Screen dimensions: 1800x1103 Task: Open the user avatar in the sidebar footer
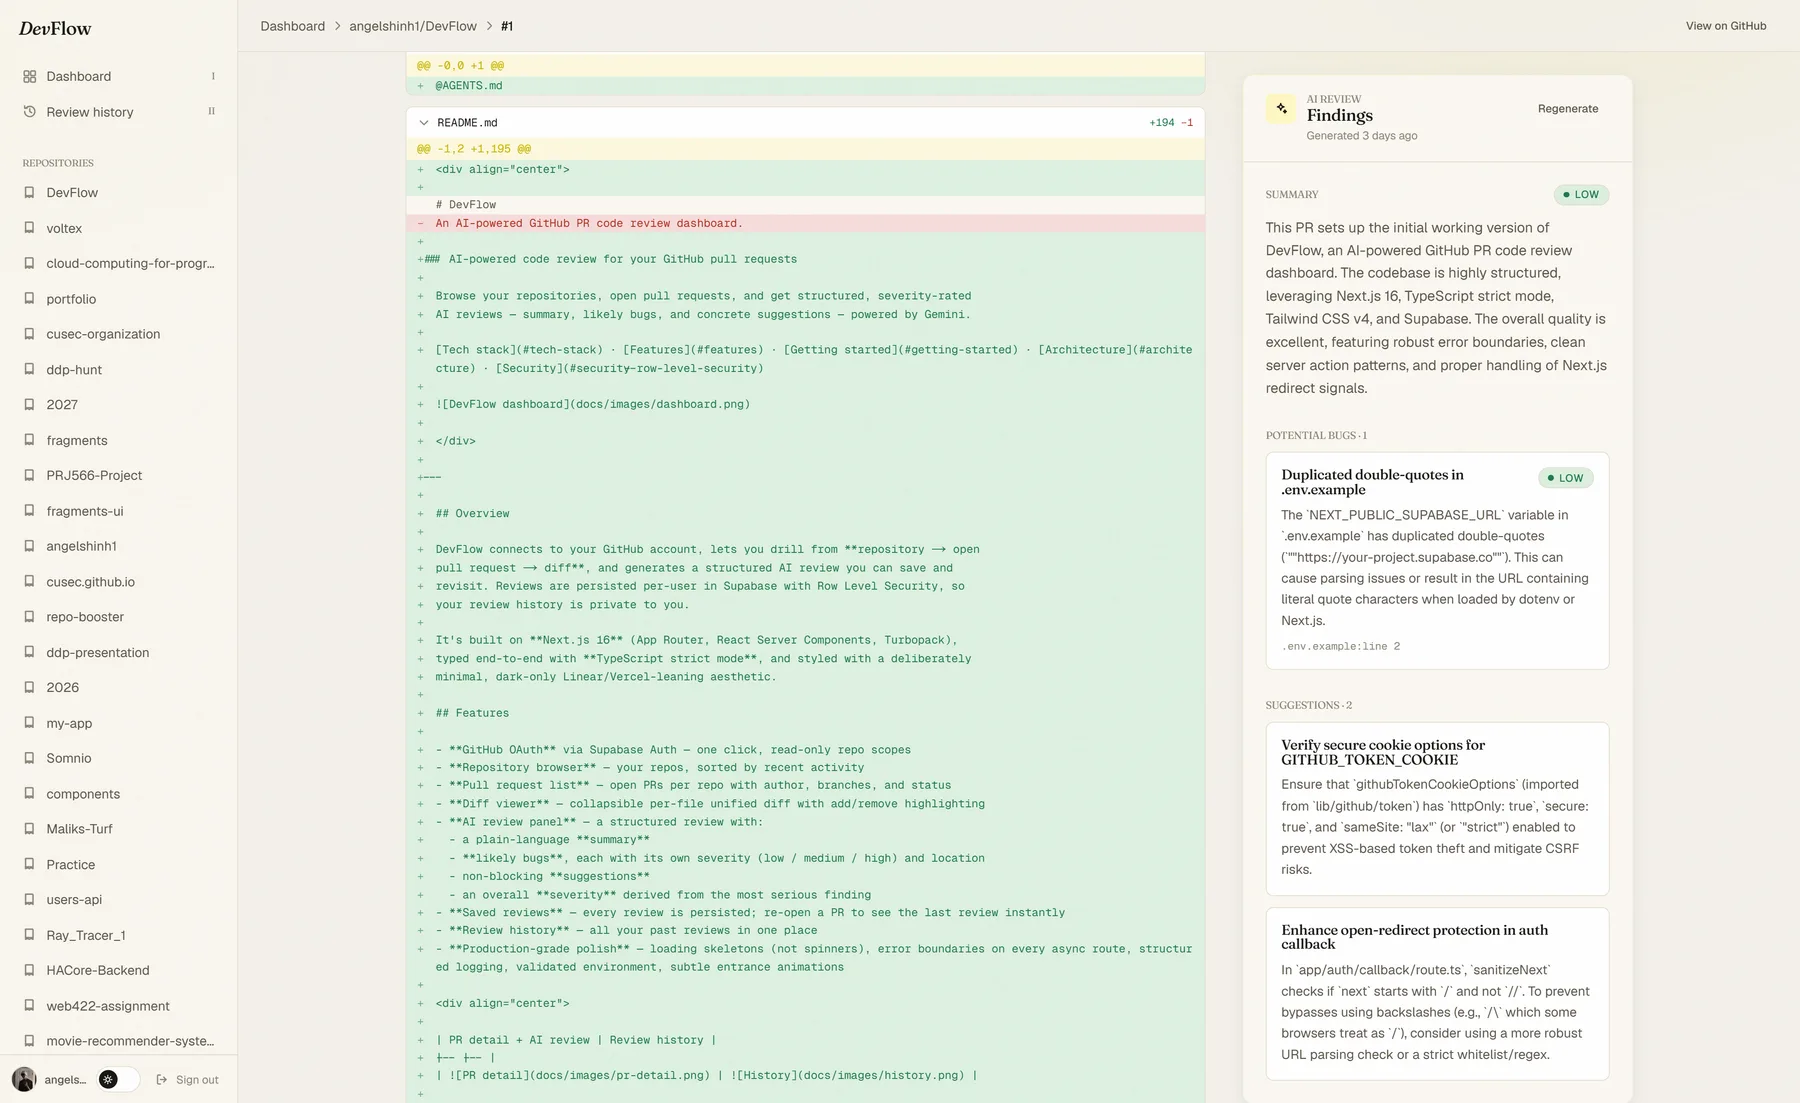coord(24,1079)
